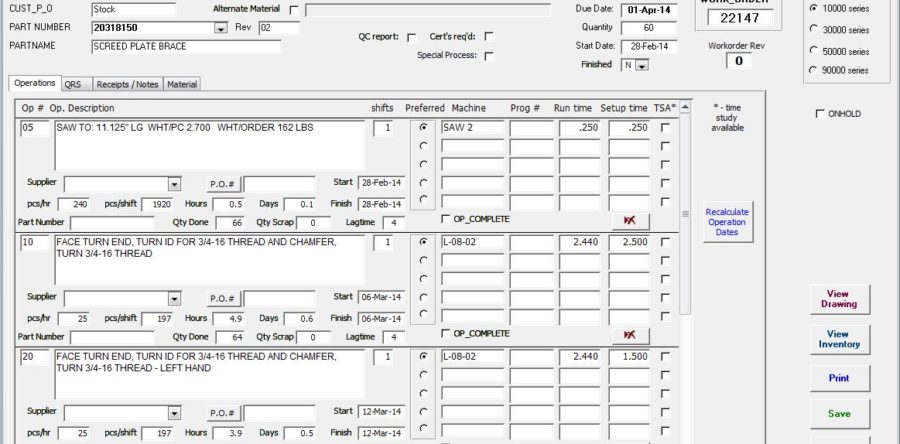Click the CUST_P_O field containing Stock

coord(134,10)
